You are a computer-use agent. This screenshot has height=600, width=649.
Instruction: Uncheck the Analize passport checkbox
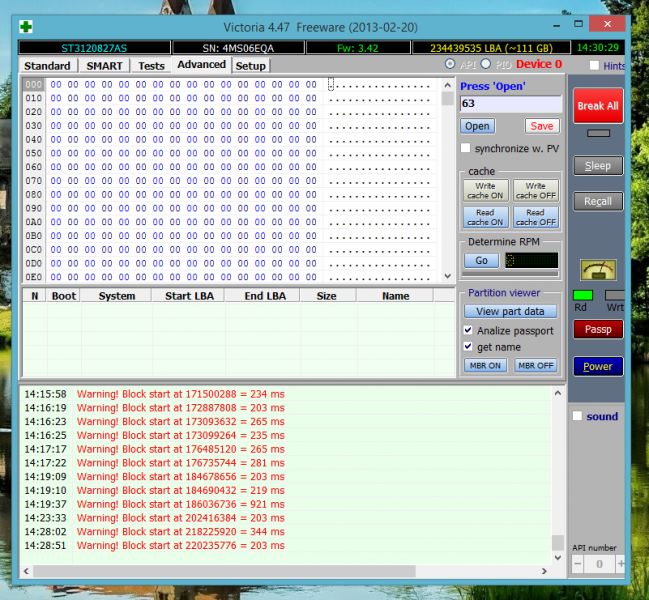pos(468,330)
